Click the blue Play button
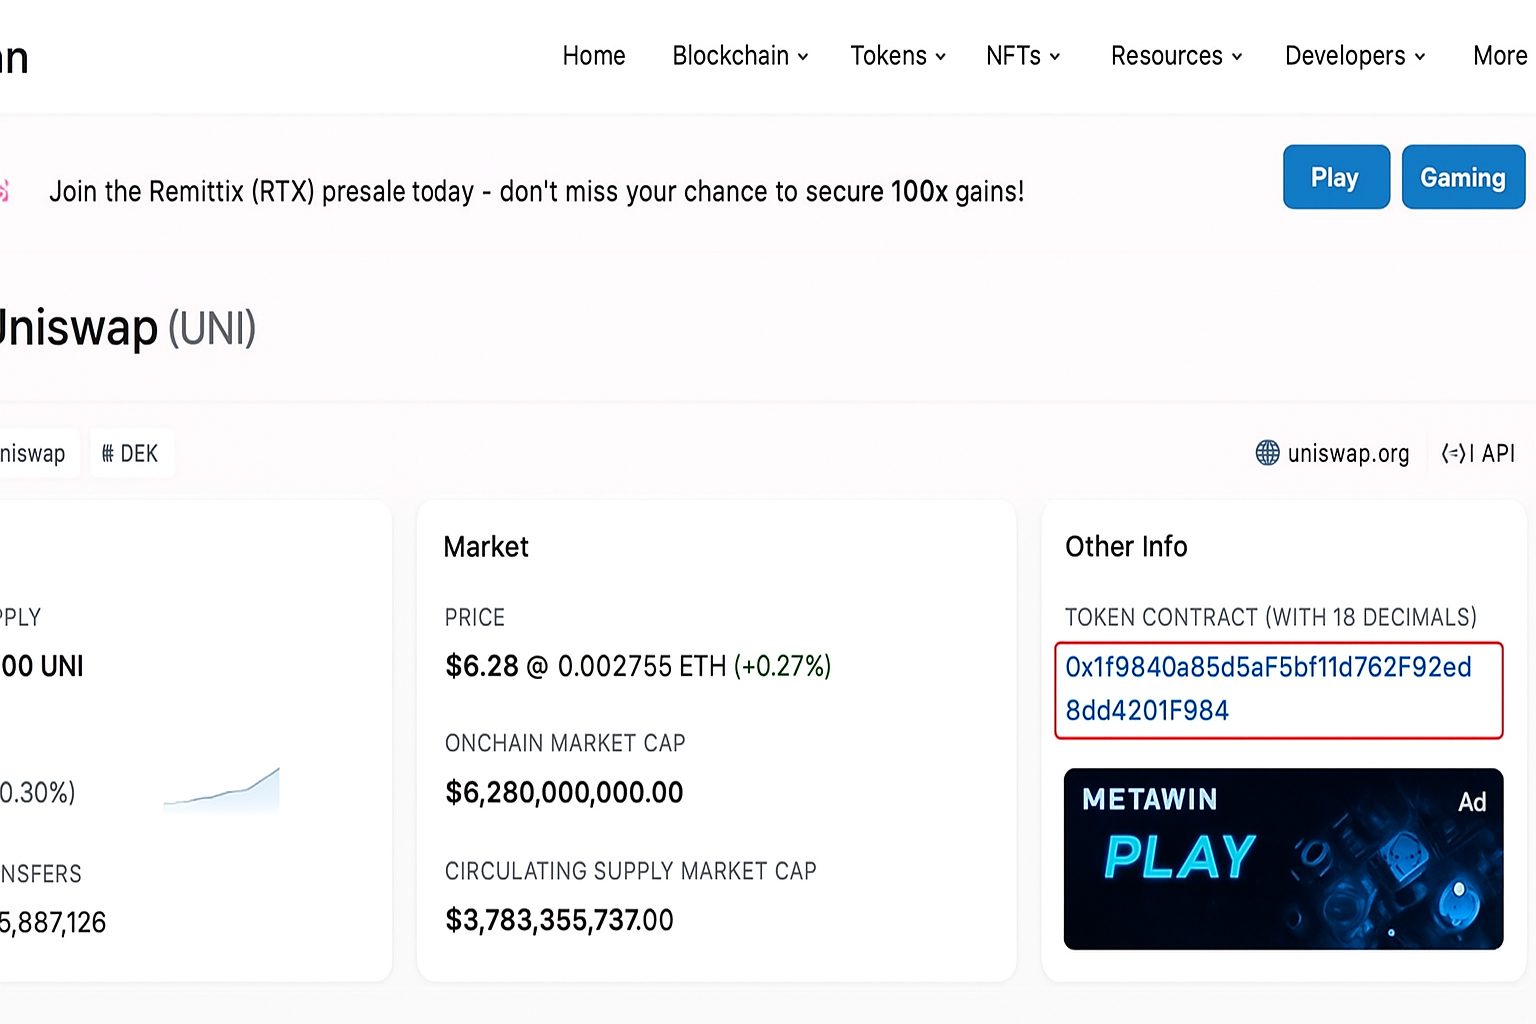Viewport: 1536px width, 1024px height. pyautogui.click(x=1336, y=177)
